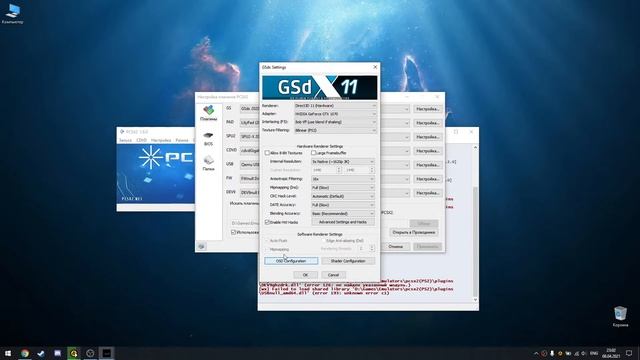Toggle Auto Flush checkbox in software settings

point(267,241)
